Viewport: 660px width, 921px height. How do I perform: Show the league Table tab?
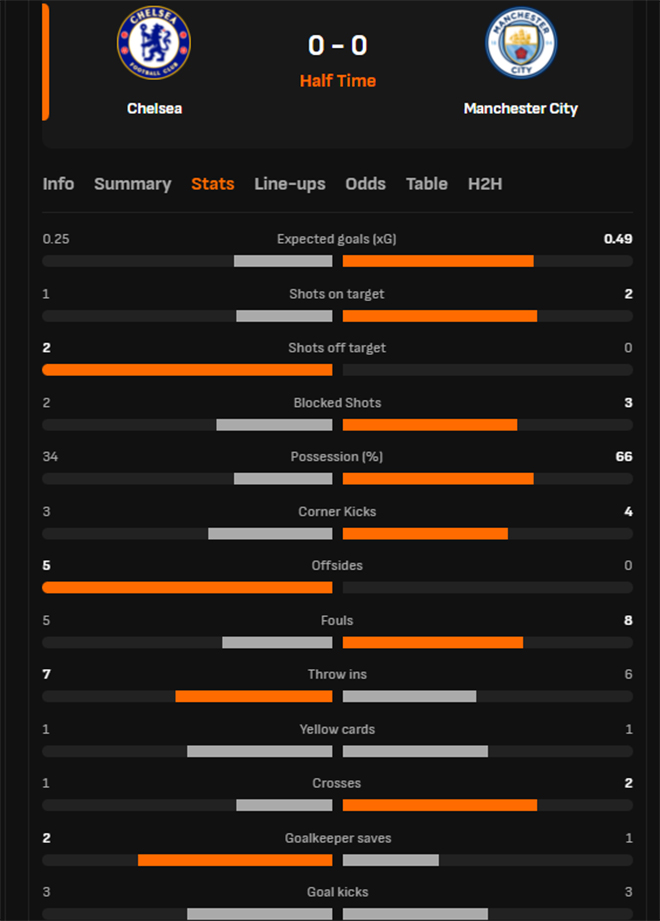(427, 184)
